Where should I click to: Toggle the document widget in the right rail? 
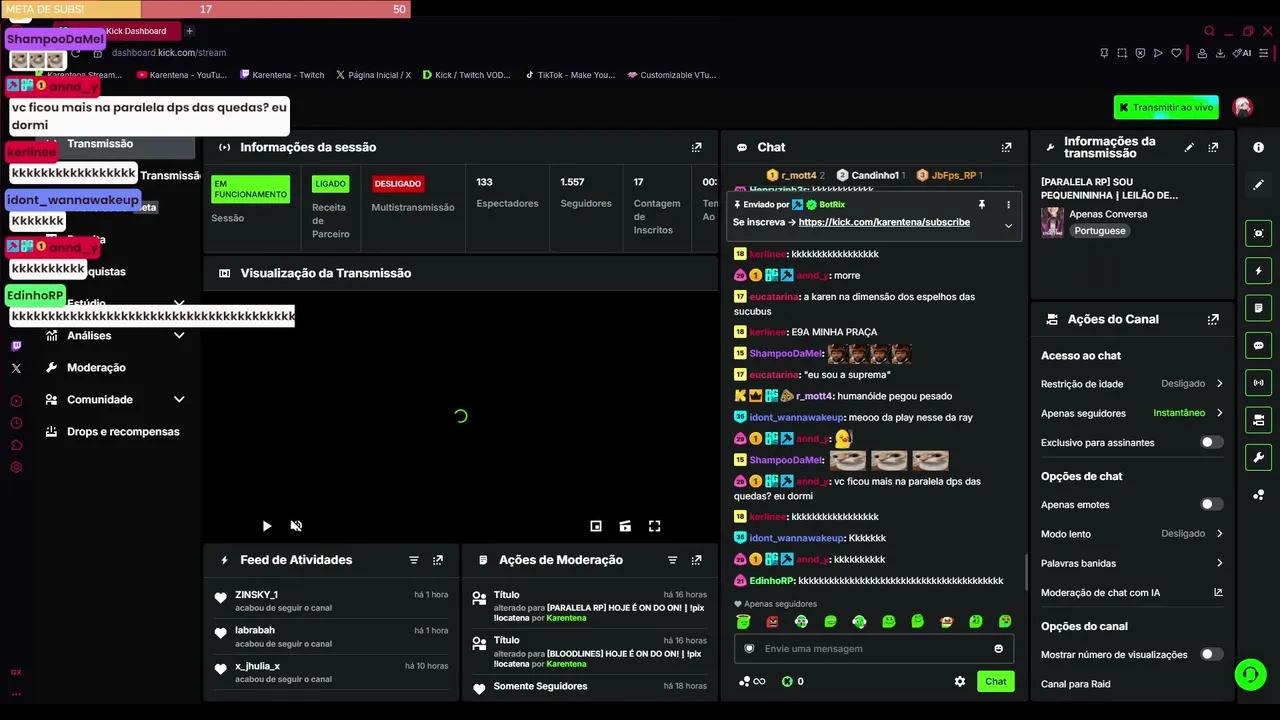[1258, 308]
